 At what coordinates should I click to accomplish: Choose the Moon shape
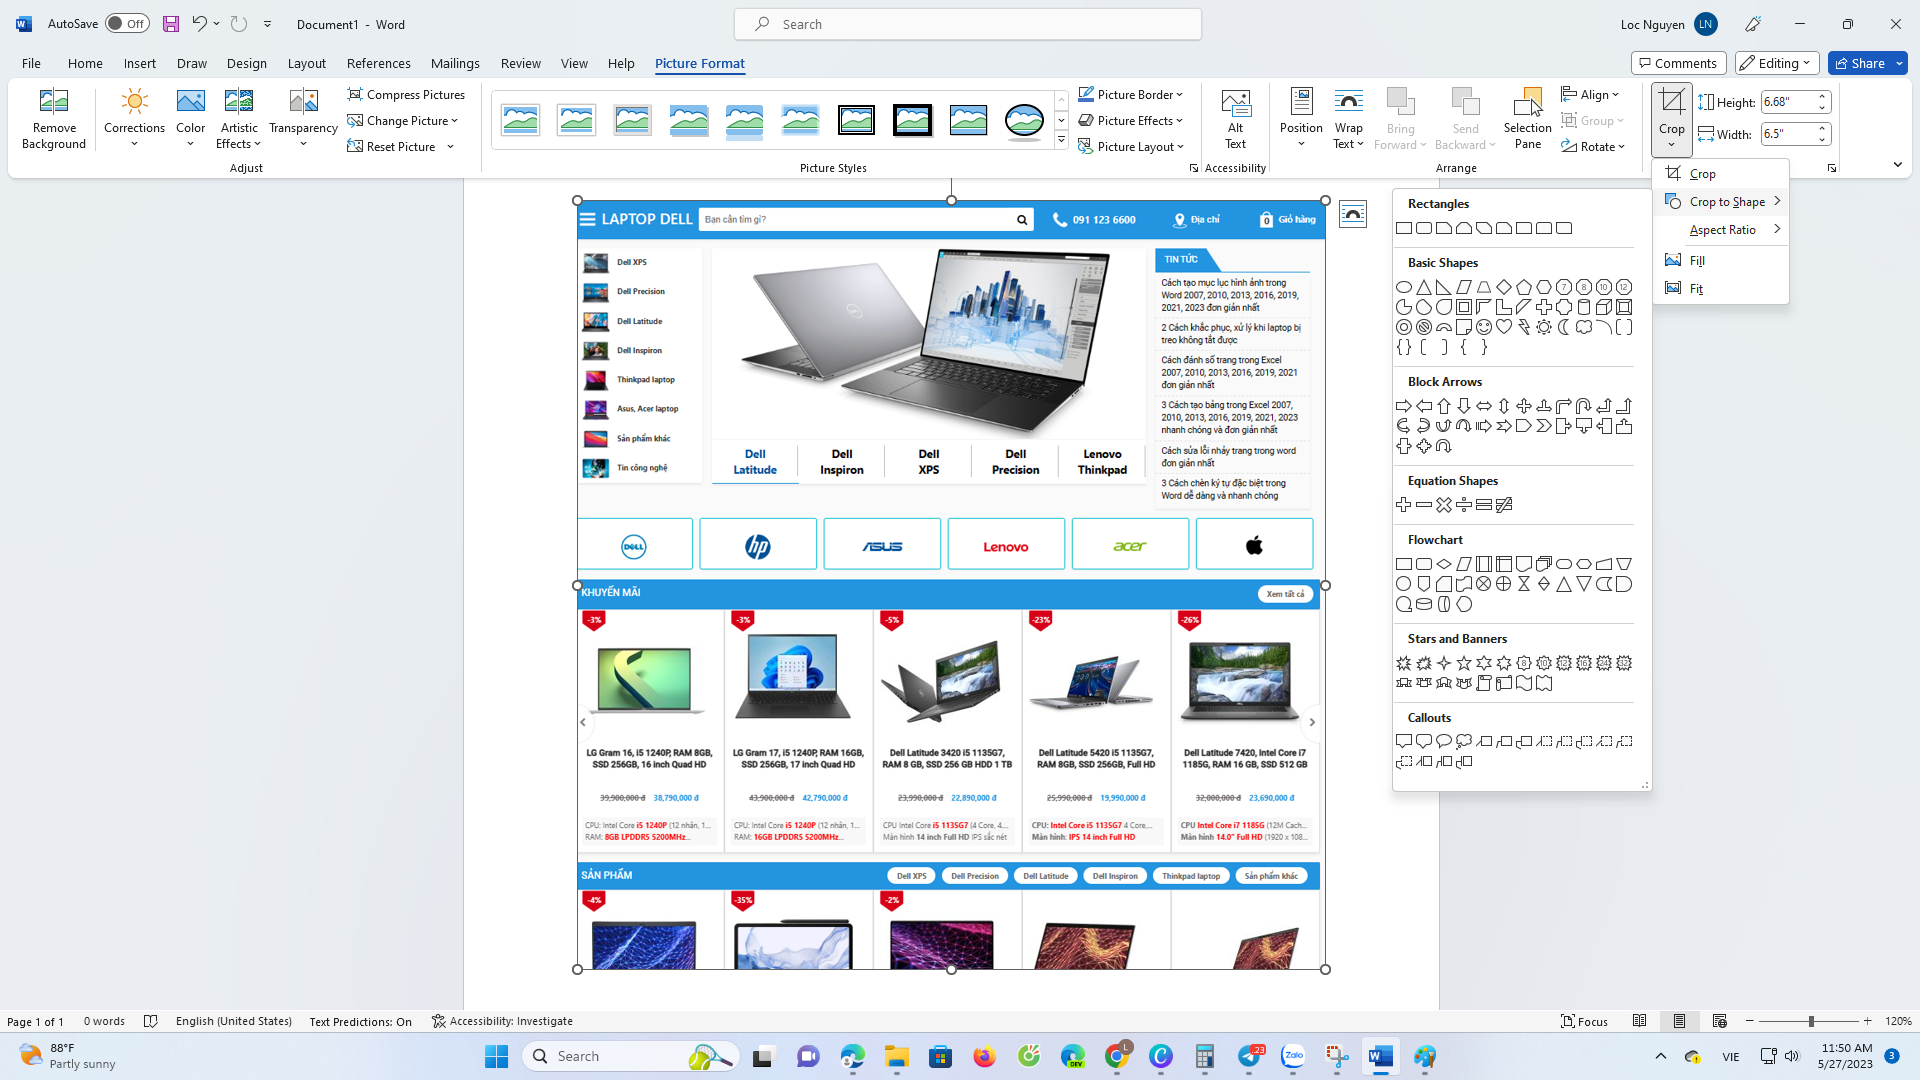pos(1564,327)
